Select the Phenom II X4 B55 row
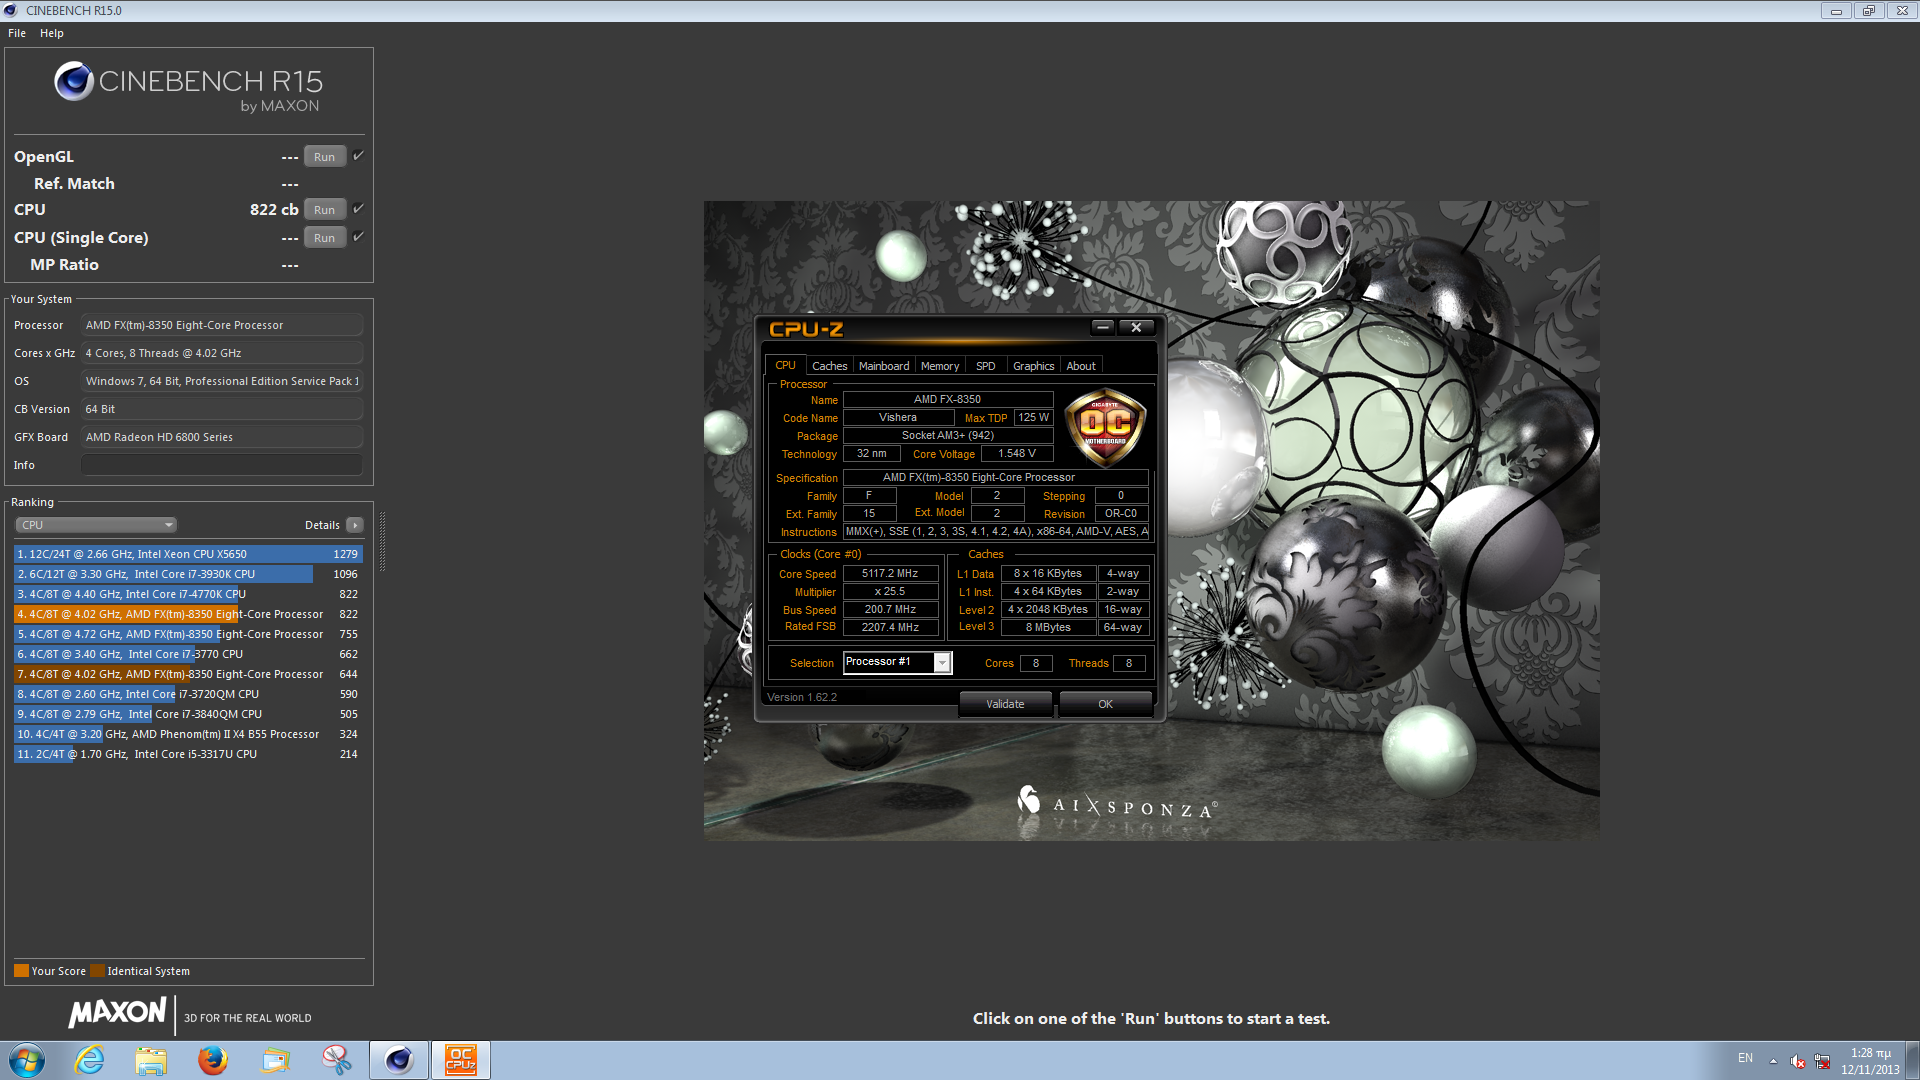The width and height of the screenshot is (1920, 1080). [188, 734]
